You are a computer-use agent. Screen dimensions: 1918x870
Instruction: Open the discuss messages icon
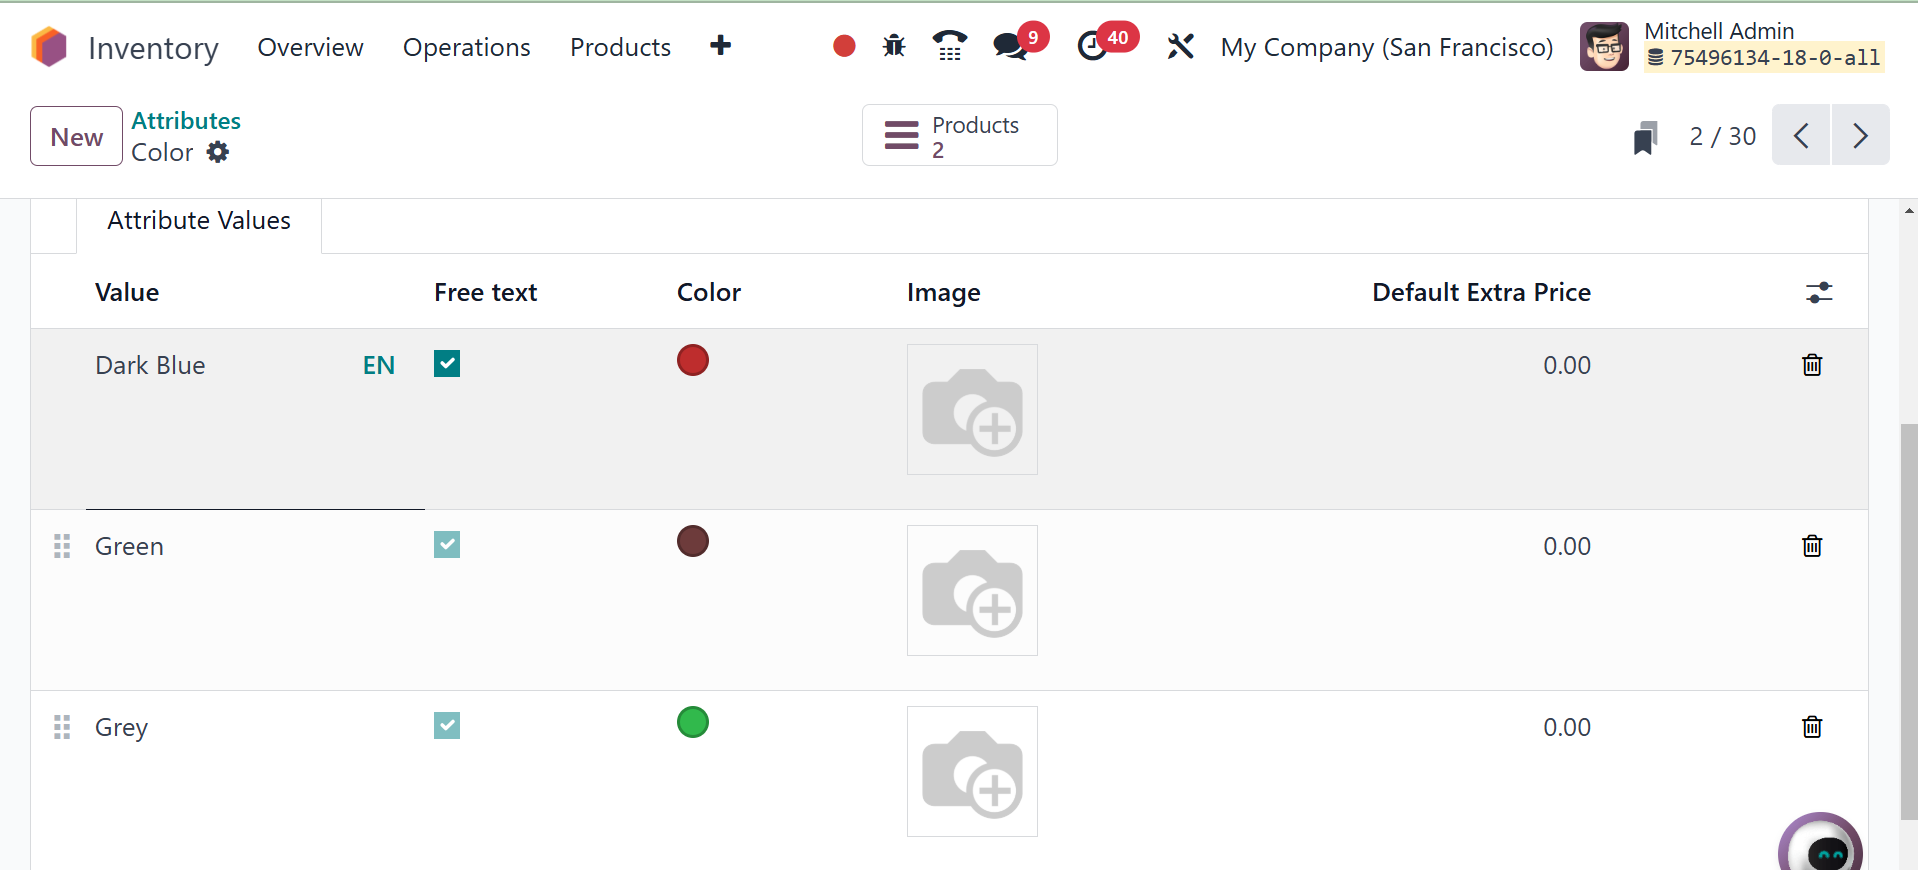(1011, 46)
